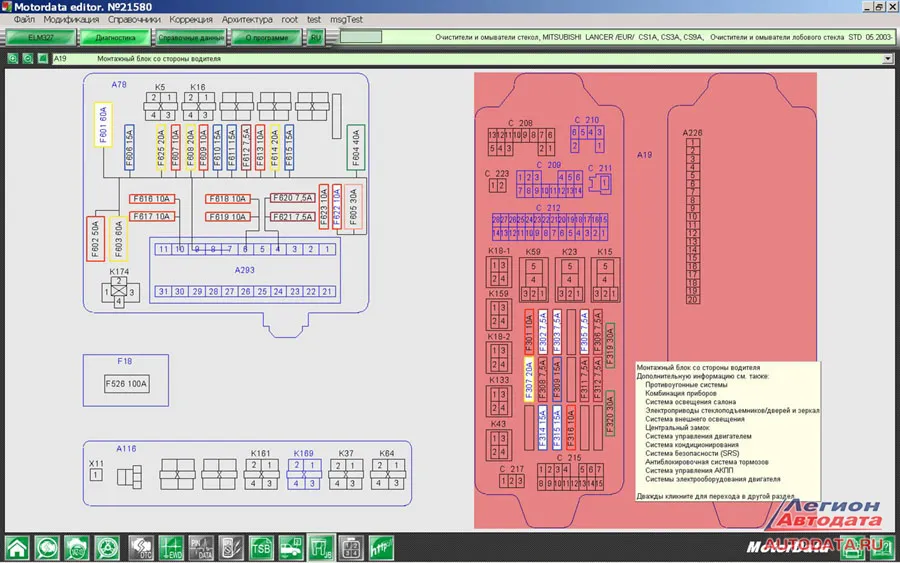Open the TSB bulletins icon
This screenshot has height=563, width=900.
[261, 548]
